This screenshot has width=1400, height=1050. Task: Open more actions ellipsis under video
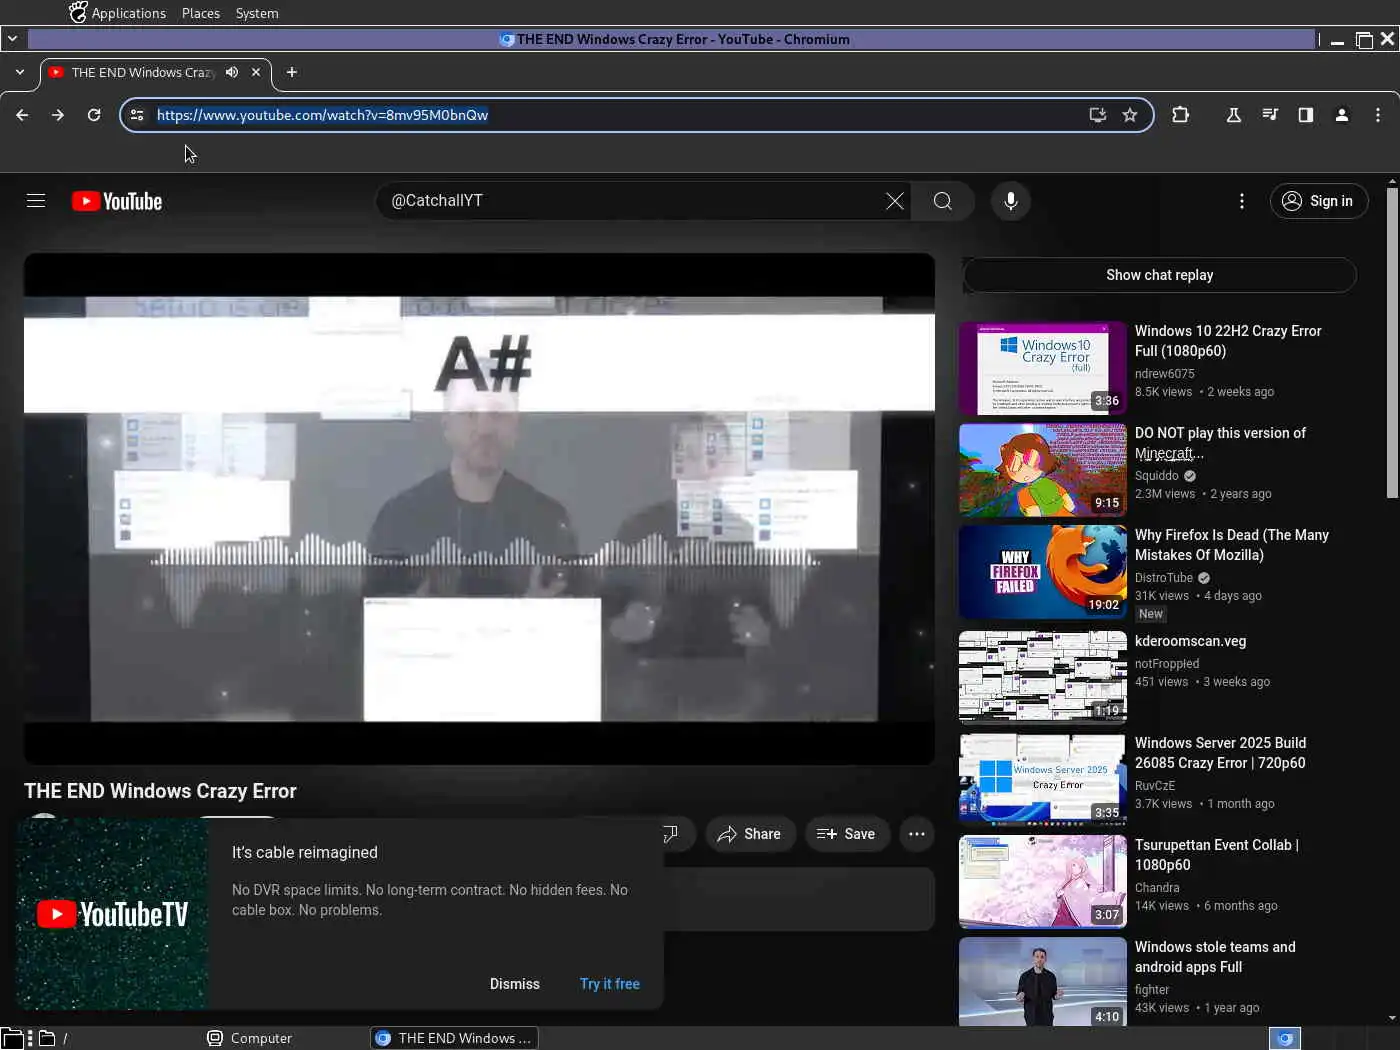(x=916, y=834)
